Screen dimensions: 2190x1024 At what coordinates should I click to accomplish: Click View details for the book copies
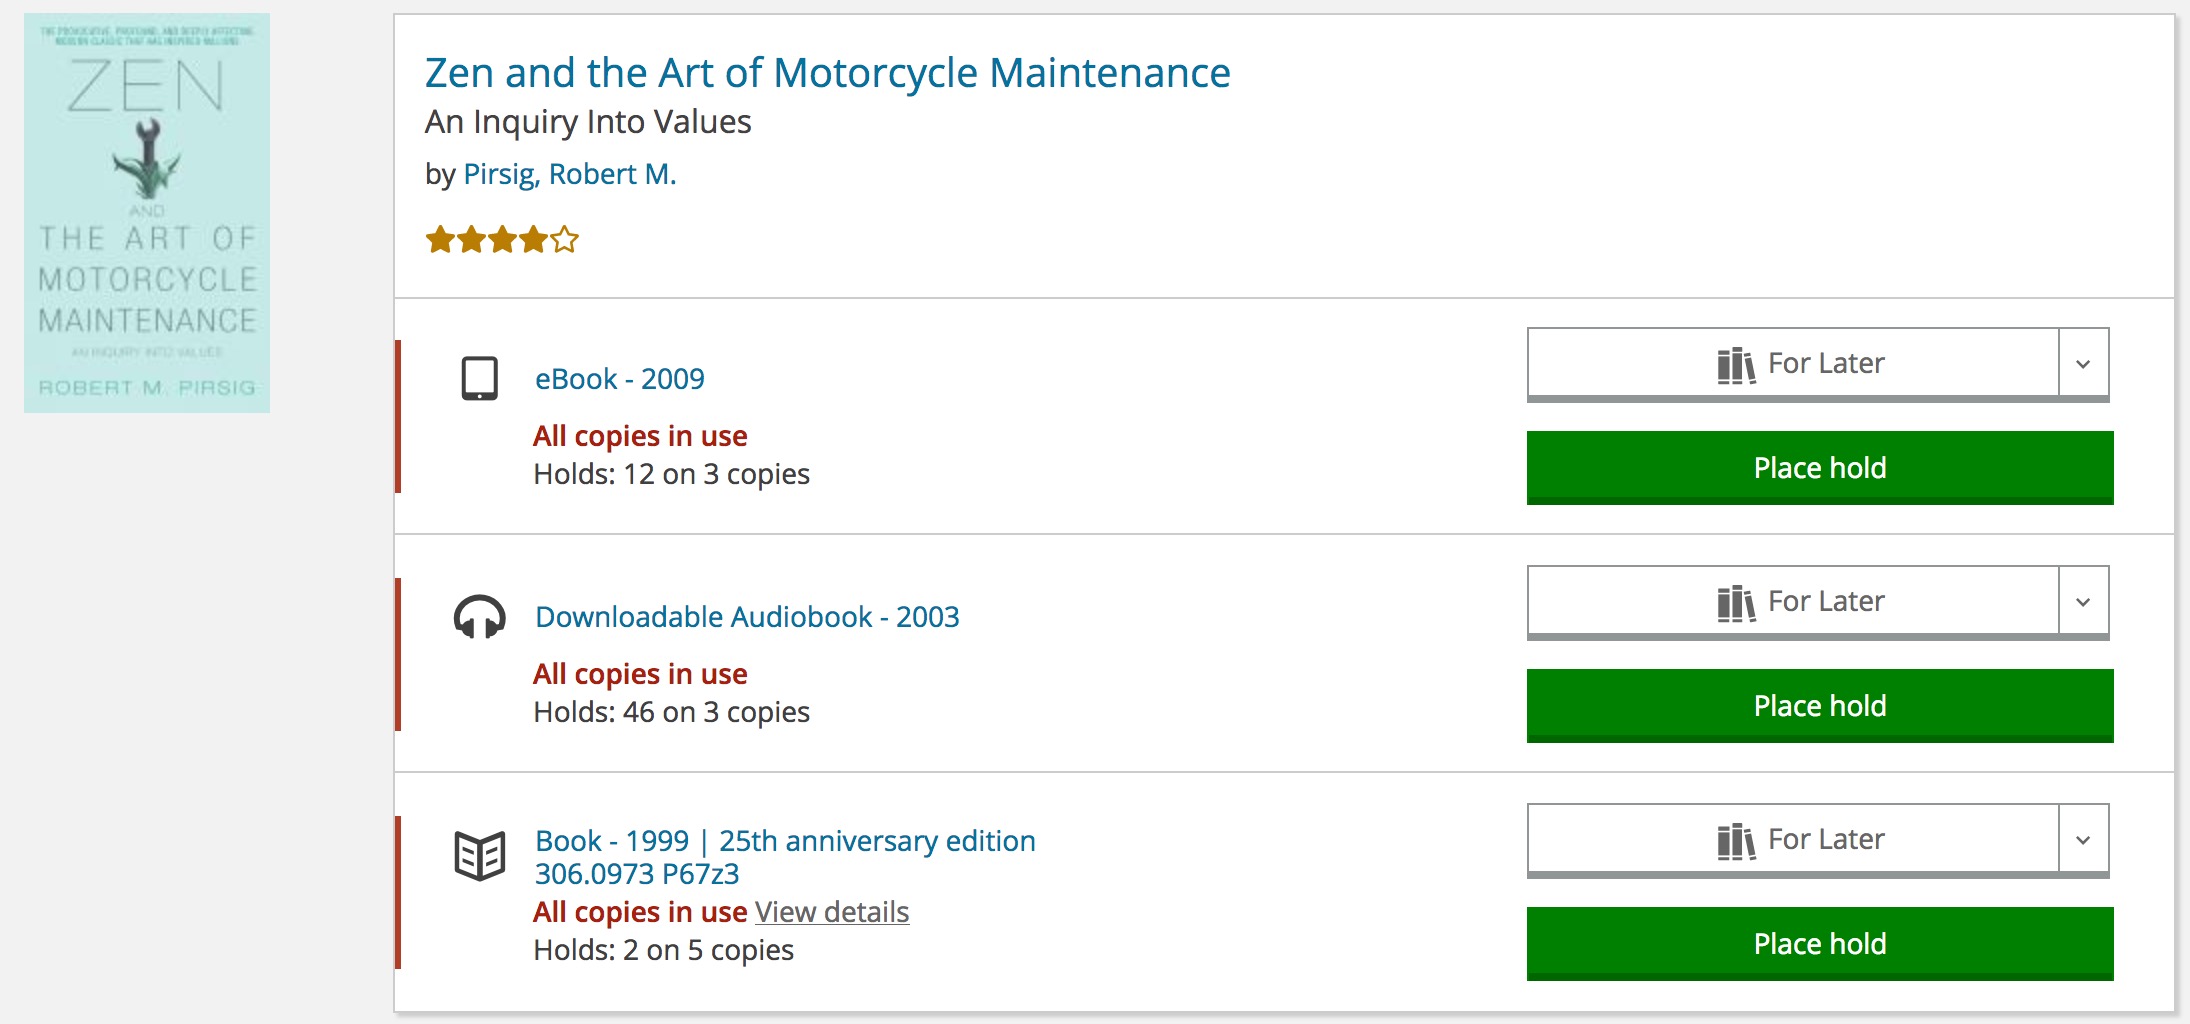coord(832,912)
